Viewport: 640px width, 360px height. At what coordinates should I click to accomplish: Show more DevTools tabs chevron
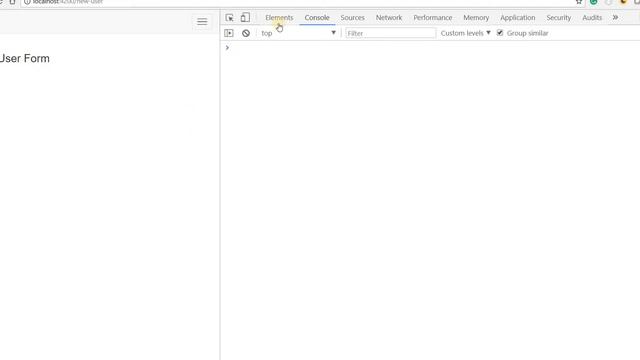point(615,18)
